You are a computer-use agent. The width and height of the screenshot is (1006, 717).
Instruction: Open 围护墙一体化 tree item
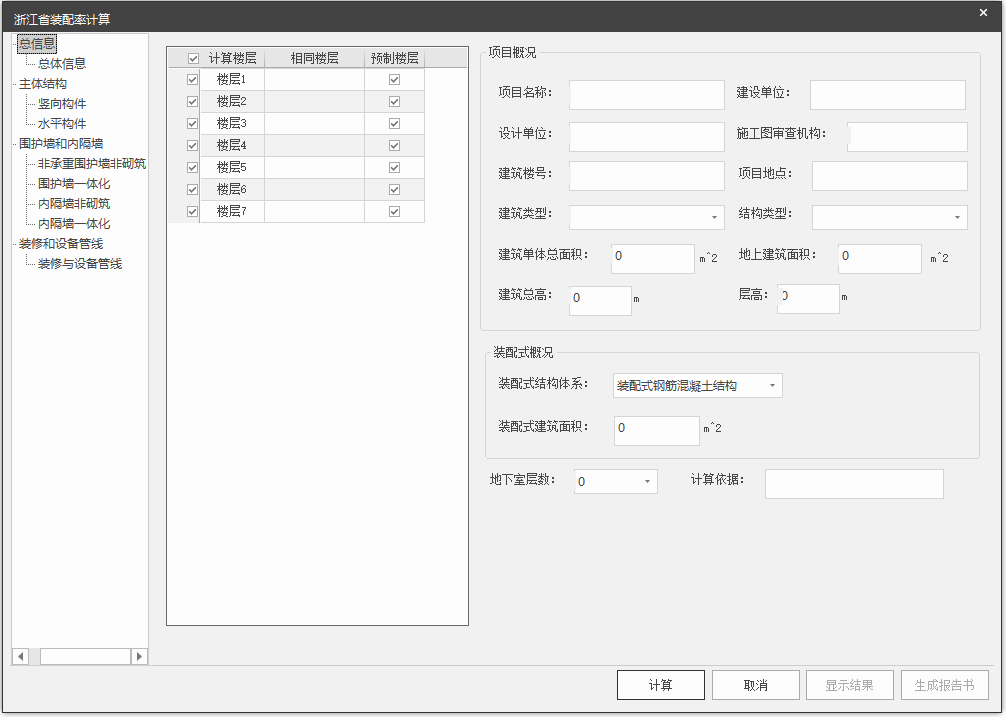(74, 183)
